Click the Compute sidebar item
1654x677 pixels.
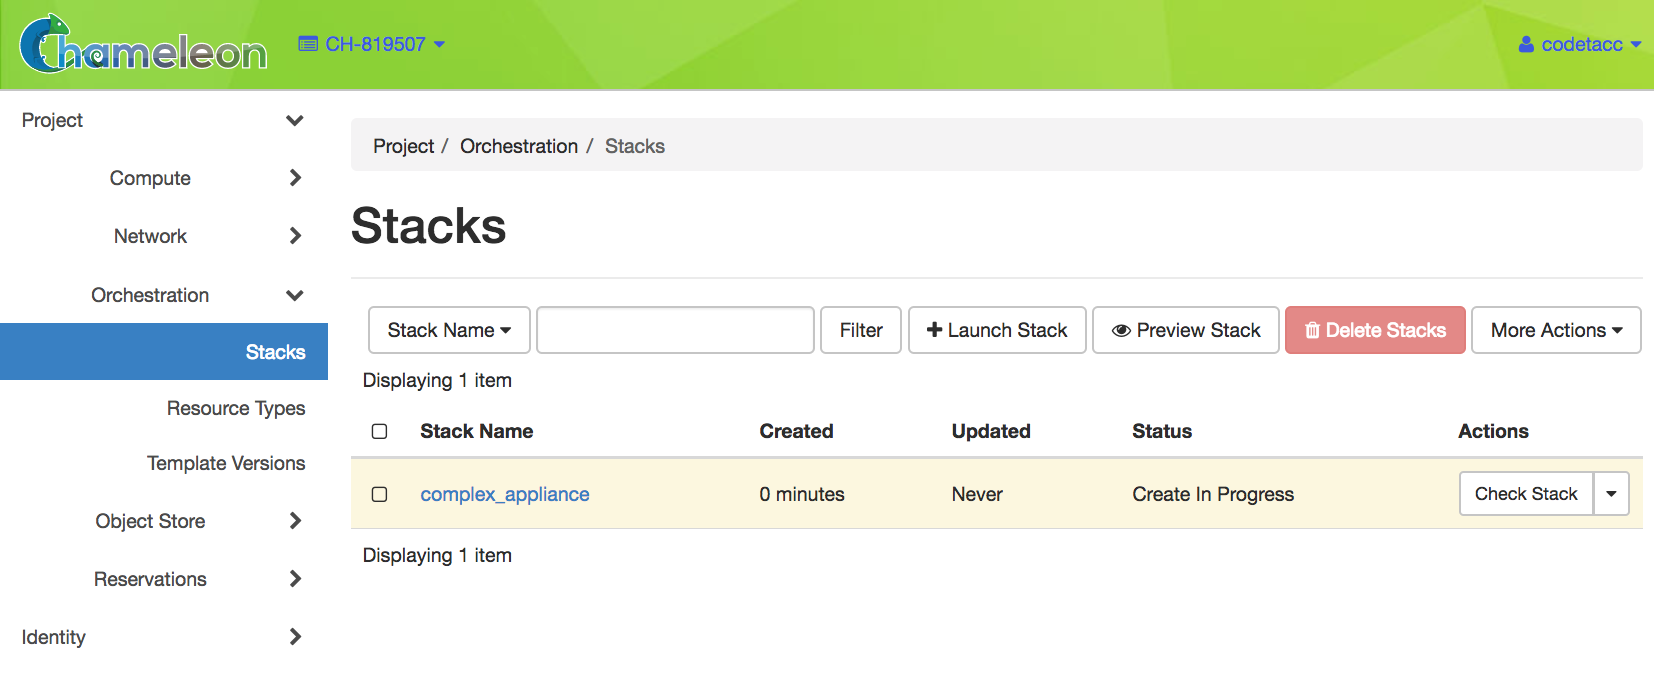point(150,178)
